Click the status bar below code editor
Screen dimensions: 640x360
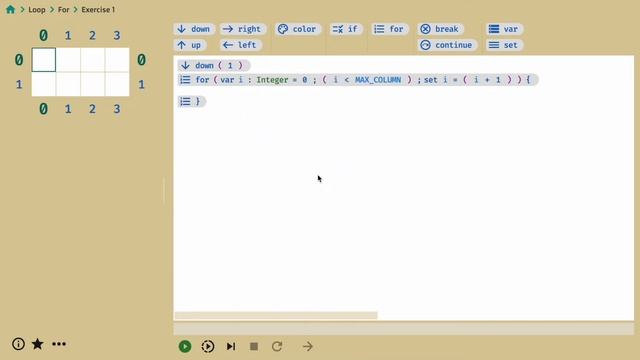click(x=404, y=328)
